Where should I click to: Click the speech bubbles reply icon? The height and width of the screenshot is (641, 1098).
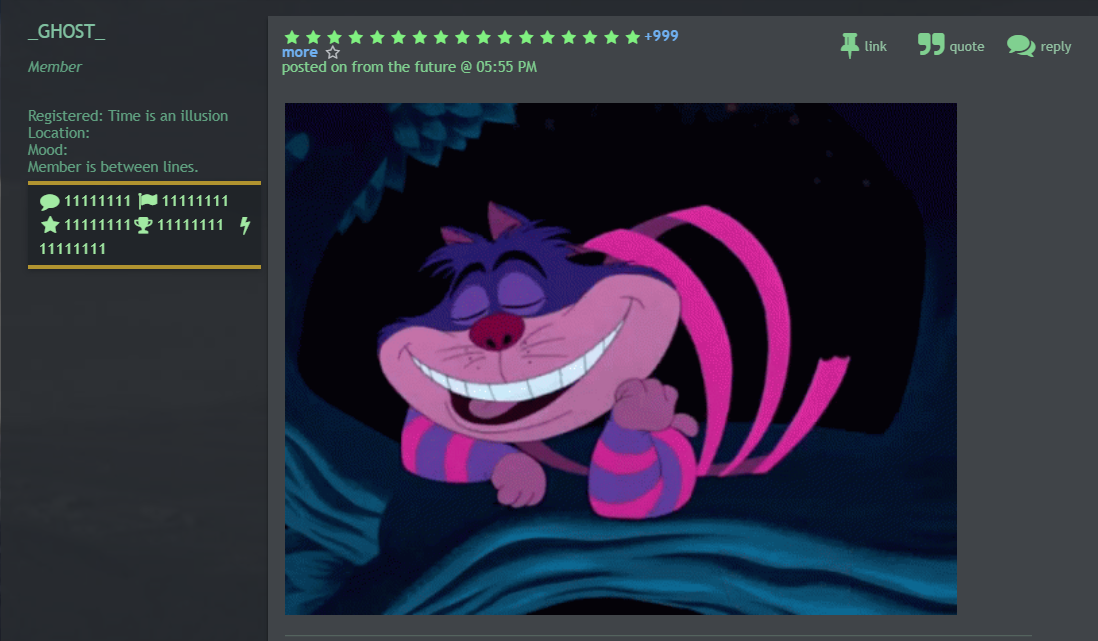click(x=1020, y=46)
